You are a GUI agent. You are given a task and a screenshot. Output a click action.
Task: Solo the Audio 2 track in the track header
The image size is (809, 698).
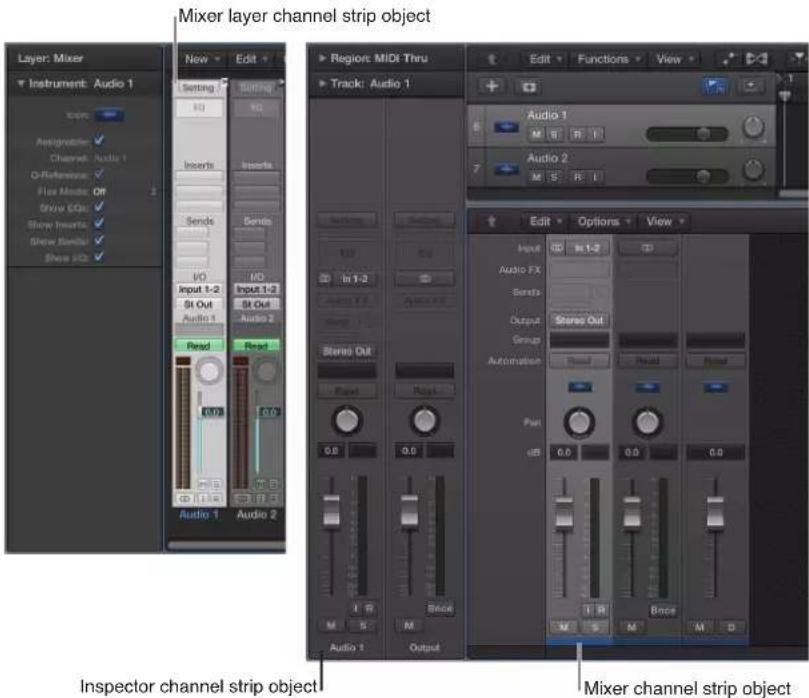554,177
